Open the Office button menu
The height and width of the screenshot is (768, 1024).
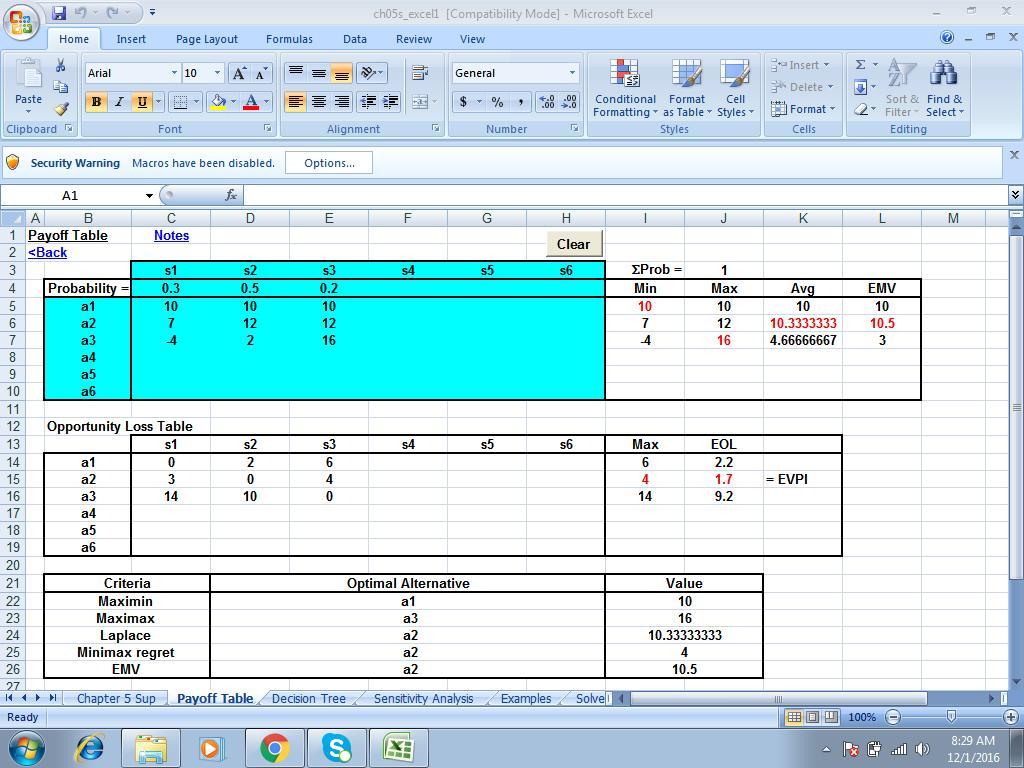point(22,23)
